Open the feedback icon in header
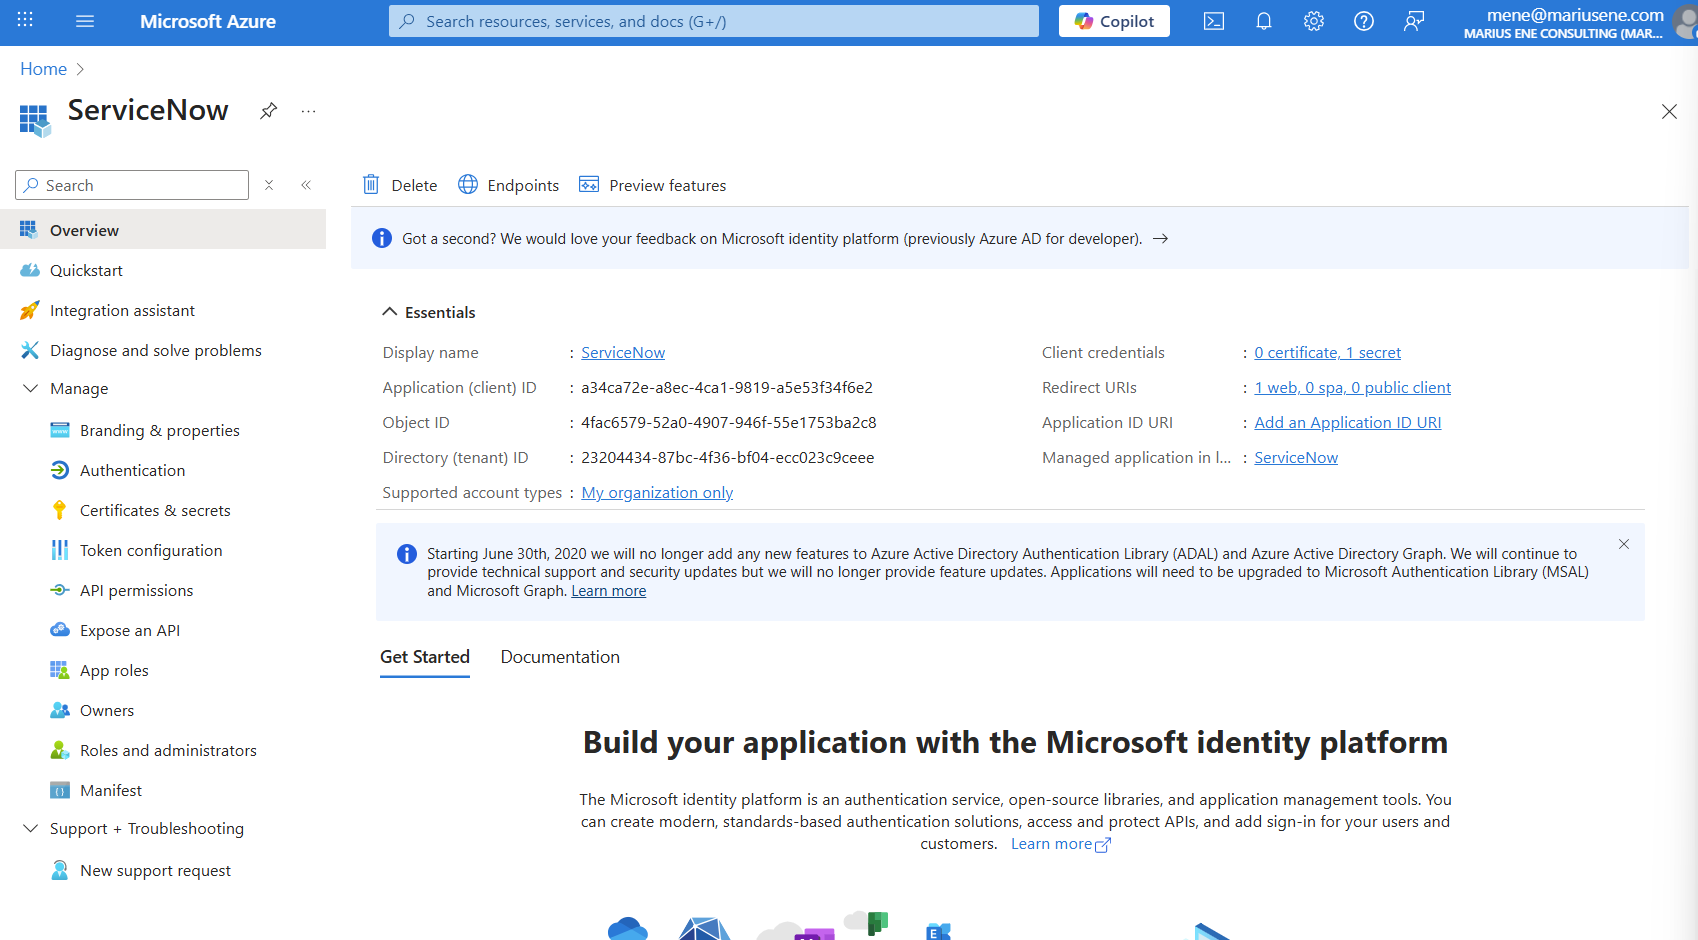The image size is (1698, 940). (x=1414, y=21)
